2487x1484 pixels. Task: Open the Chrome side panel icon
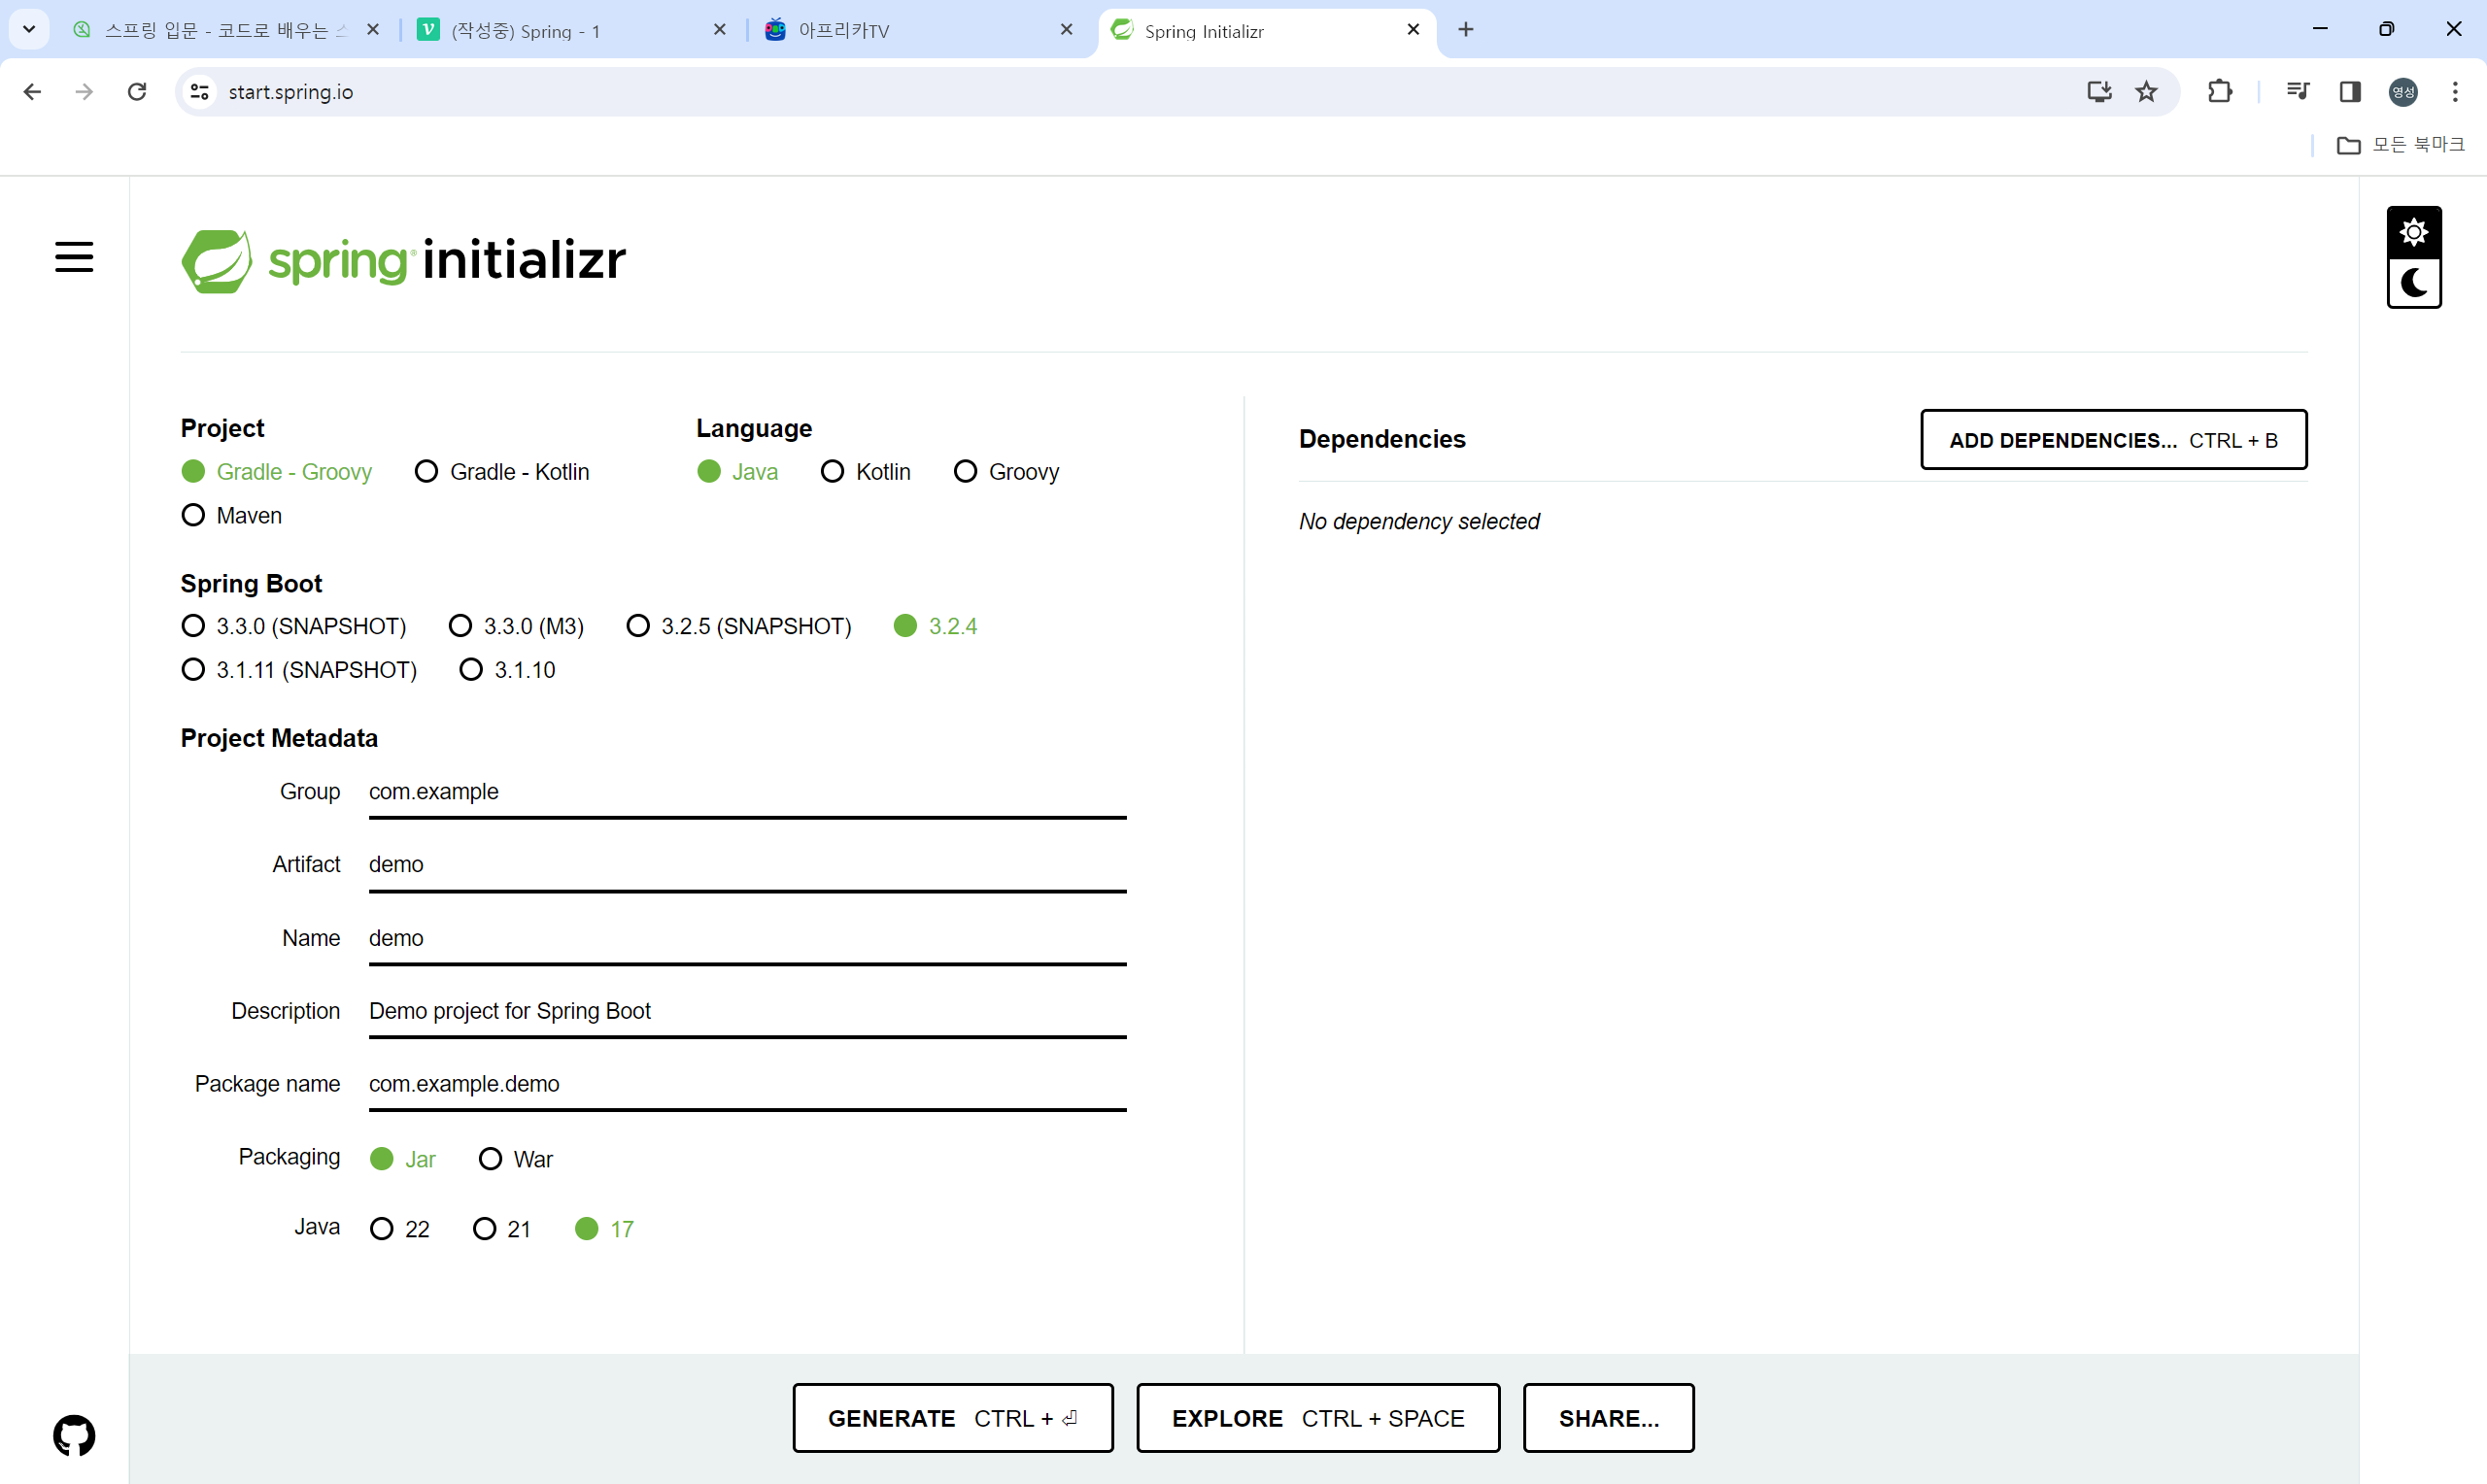[x=2350, y=92]
